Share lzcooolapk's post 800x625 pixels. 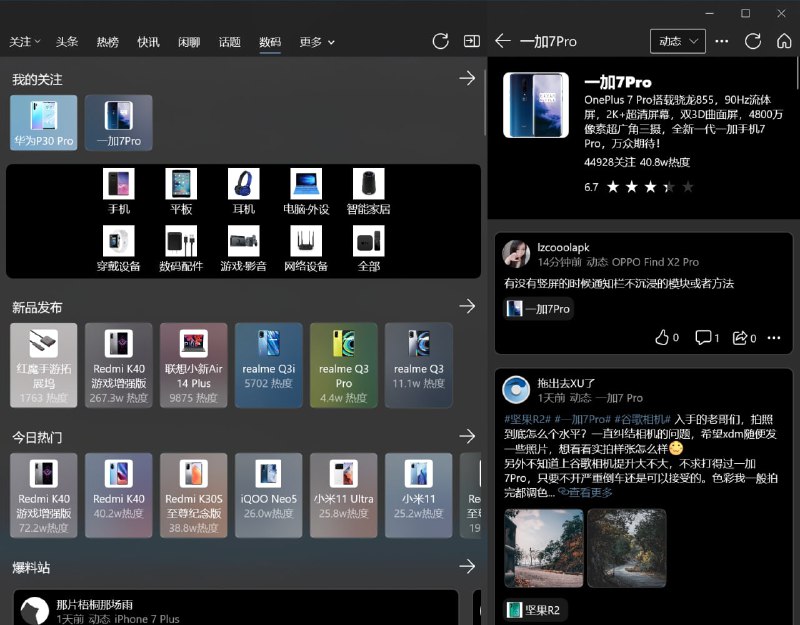[742, 338]
